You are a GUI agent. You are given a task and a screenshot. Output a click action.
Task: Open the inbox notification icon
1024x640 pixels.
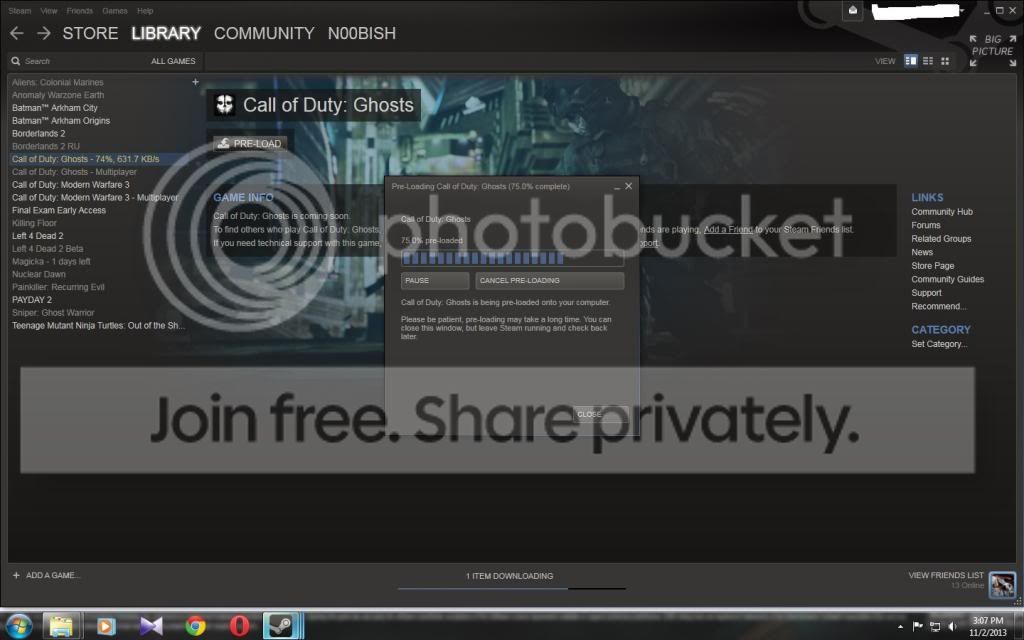(852, 10)
